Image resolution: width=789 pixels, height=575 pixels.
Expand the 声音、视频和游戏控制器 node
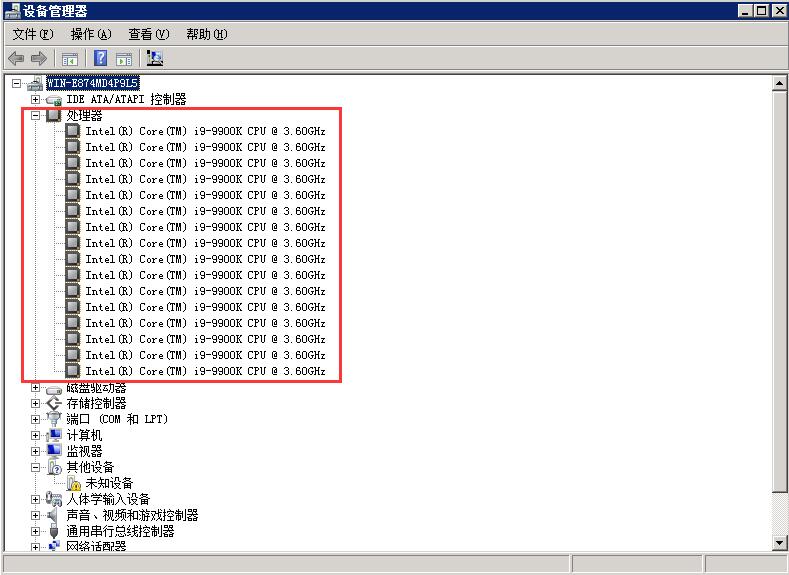[35, 515]
